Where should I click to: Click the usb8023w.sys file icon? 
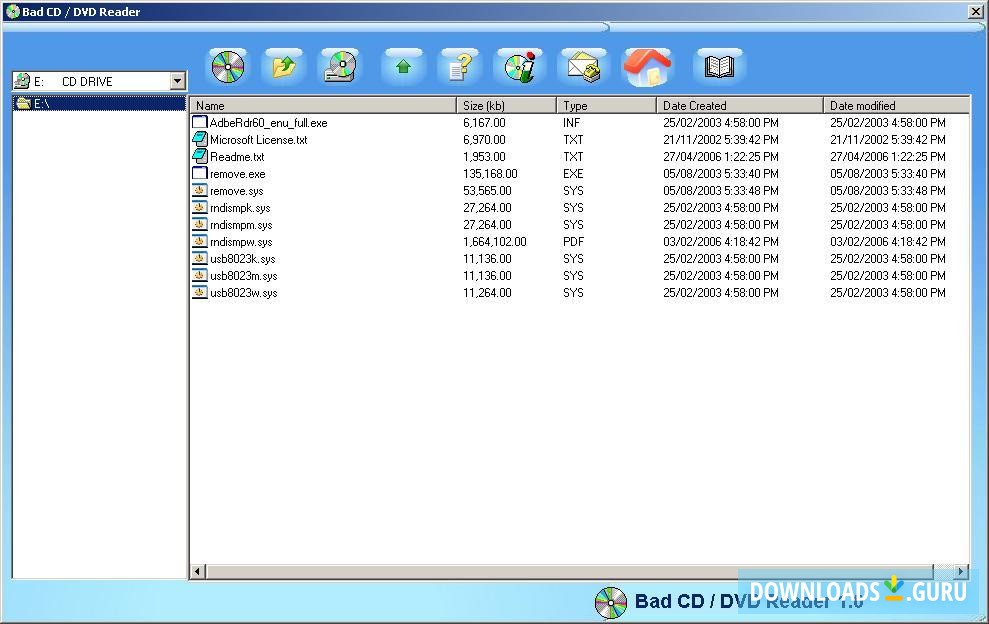click(x=199, y=293)
